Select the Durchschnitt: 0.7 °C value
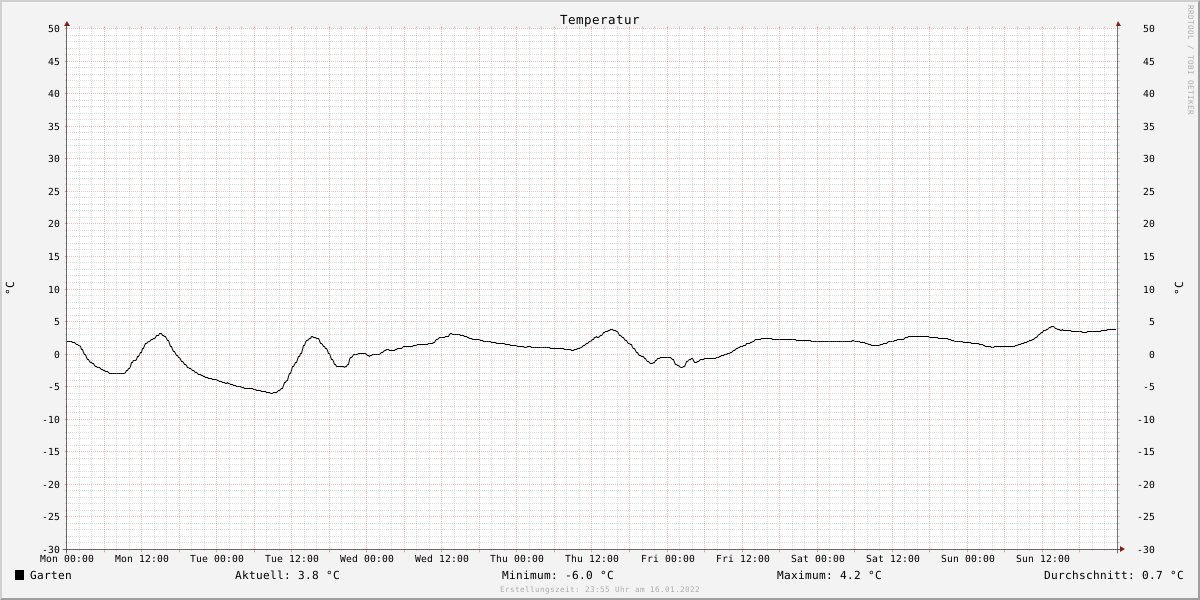Screen dimensions: 1200x600 (1114, 575)
